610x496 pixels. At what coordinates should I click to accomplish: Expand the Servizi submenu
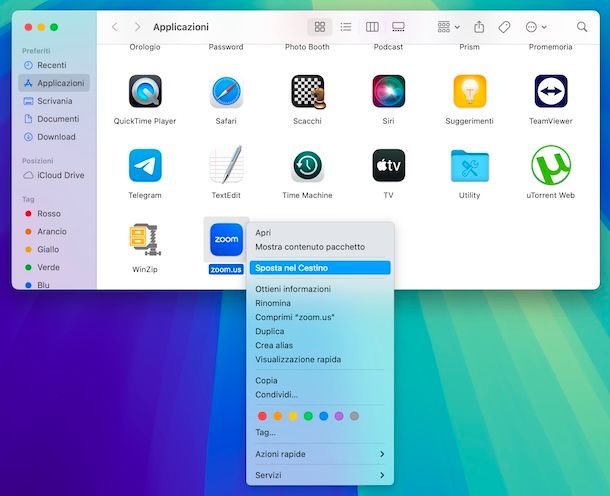(x=320, y=475)
